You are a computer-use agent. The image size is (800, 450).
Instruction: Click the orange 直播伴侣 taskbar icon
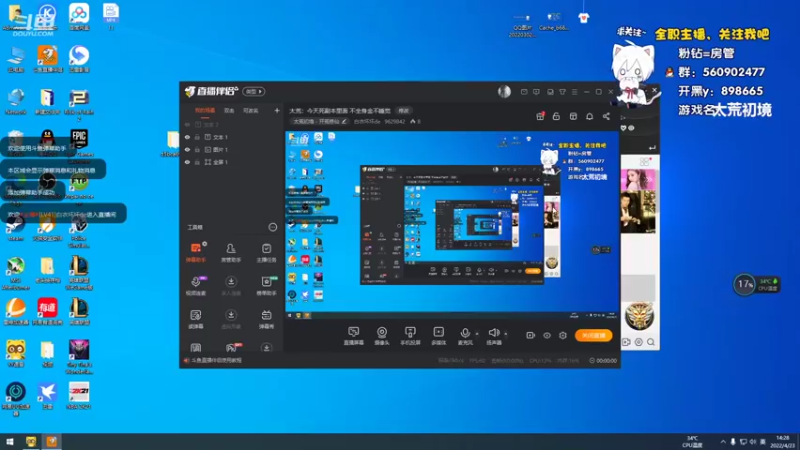(x=52, y=441)
